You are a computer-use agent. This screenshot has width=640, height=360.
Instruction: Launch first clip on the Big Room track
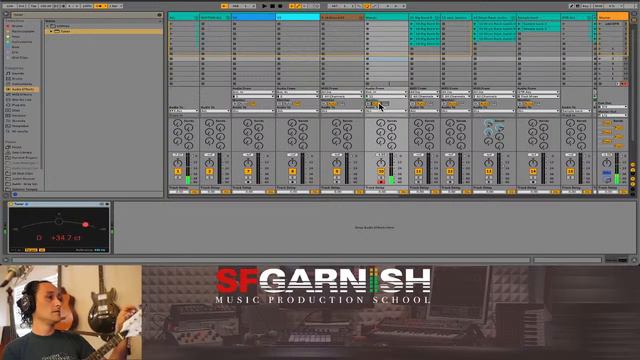[x=411, y=24]
